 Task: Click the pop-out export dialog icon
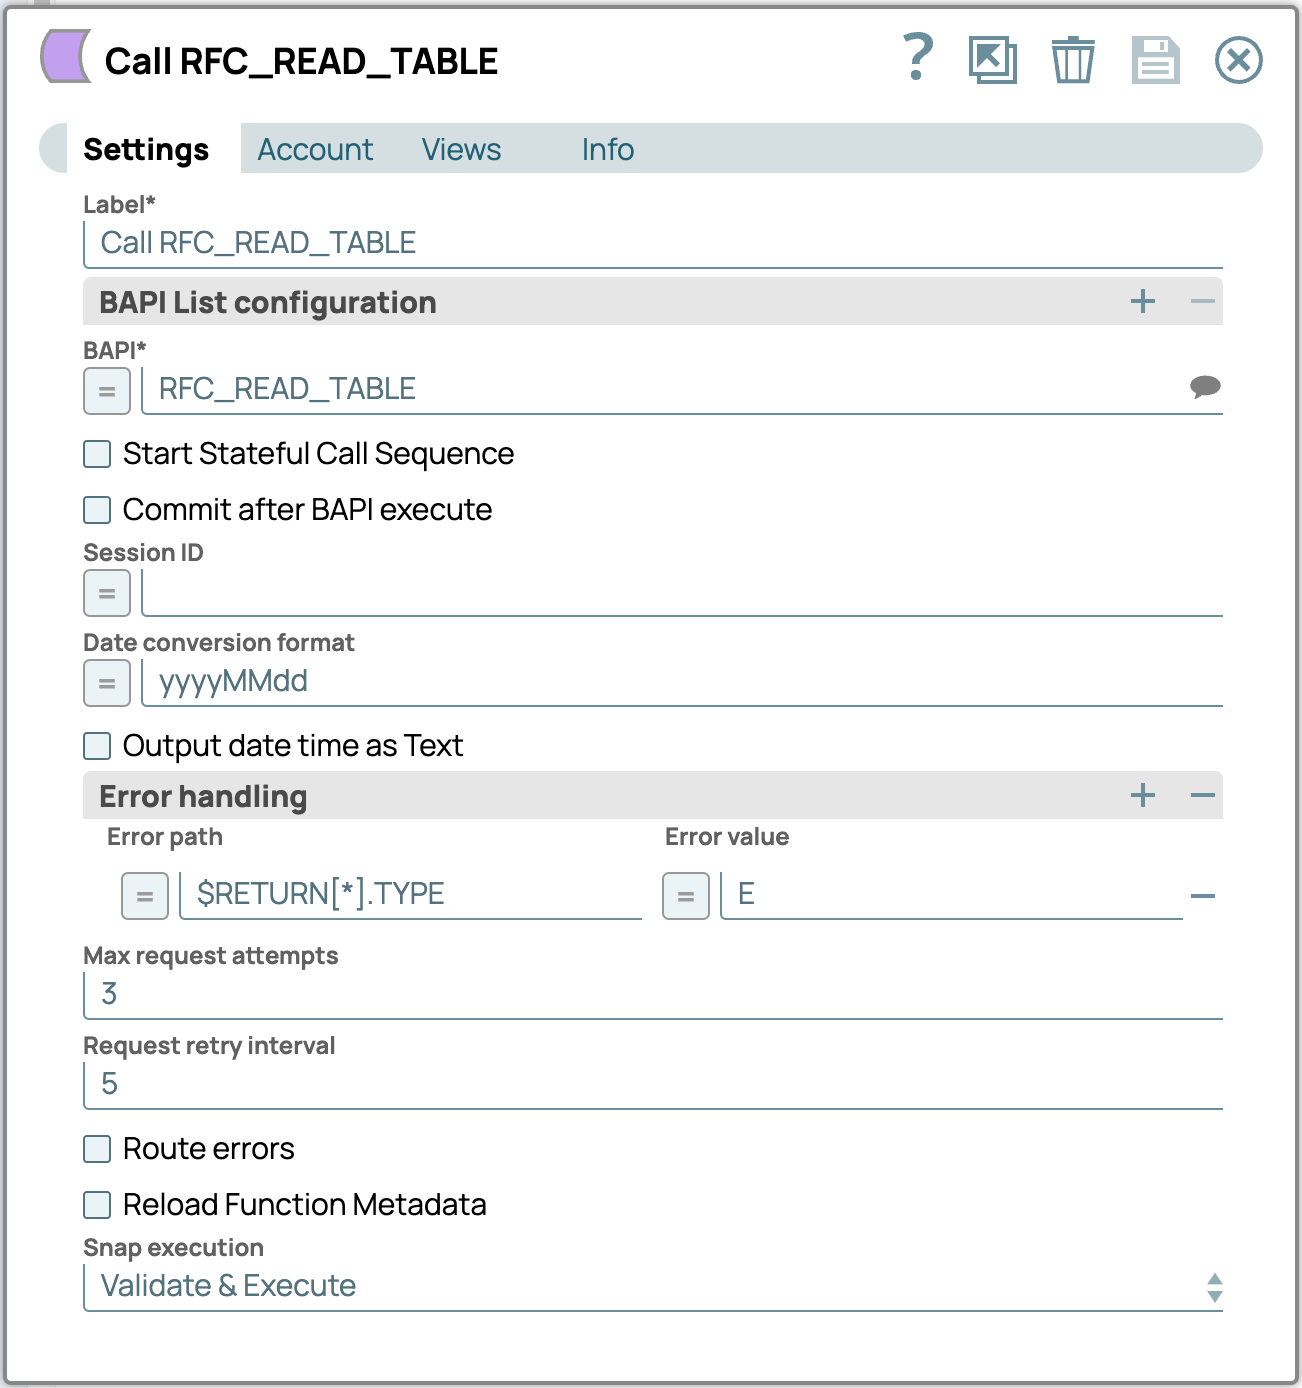(x=992, y=60)
